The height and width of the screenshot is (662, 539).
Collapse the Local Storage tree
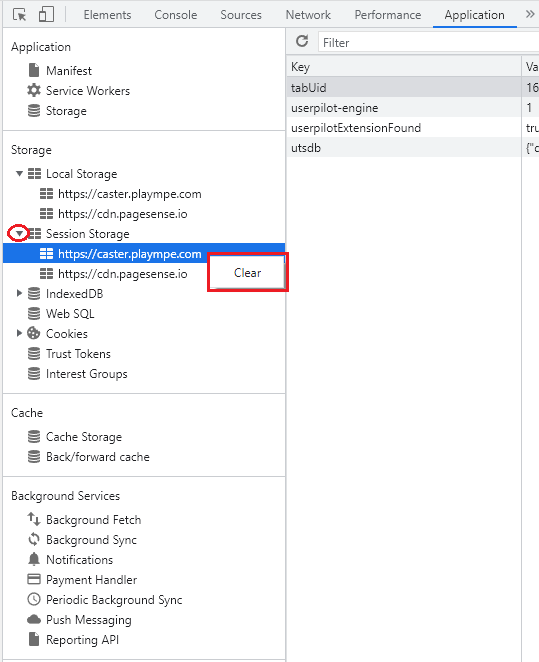click(x=19, y=174)
